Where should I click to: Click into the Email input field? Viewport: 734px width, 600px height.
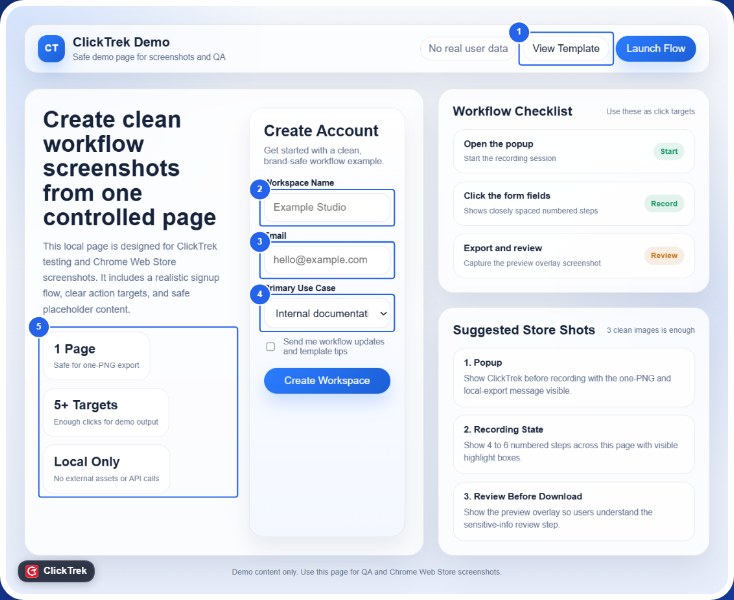(327, 260)
